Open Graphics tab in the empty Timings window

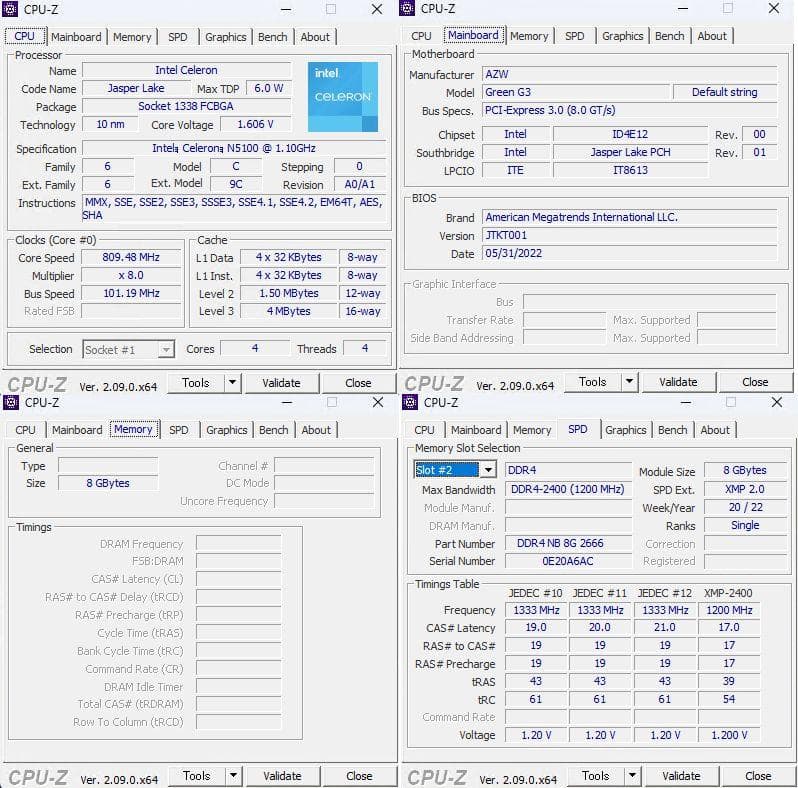[226, 430]
